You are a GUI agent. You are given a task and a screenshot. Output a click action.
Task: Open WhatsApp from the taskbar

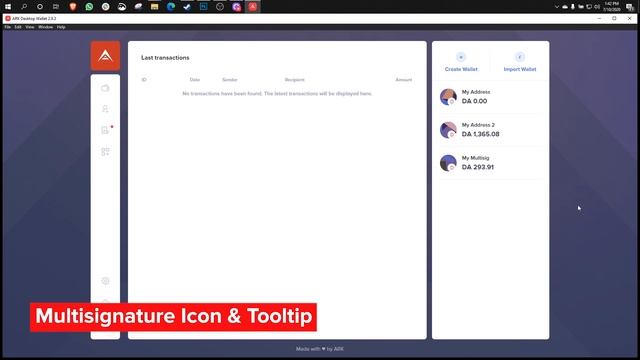pyautogui.click(x=89, y=7)
